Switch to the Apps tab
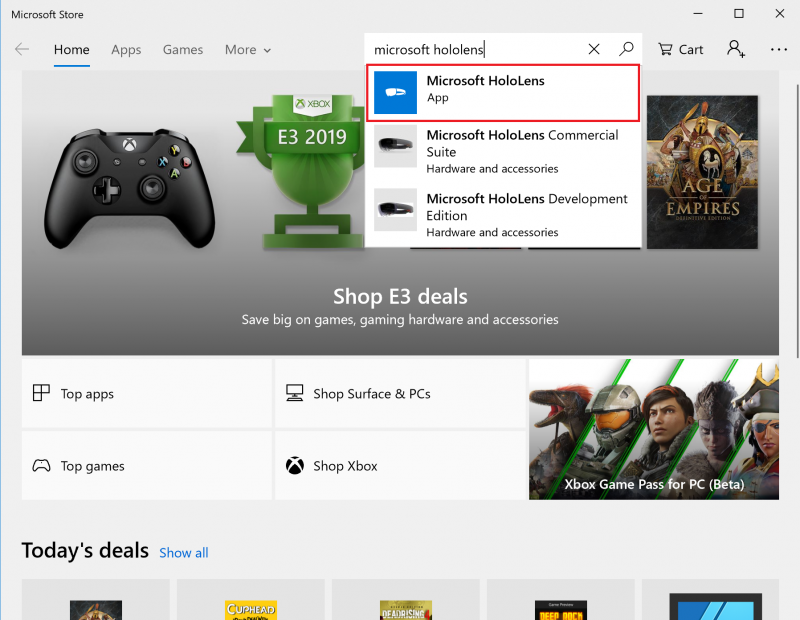The image size is (800, 620). point(126,49)
